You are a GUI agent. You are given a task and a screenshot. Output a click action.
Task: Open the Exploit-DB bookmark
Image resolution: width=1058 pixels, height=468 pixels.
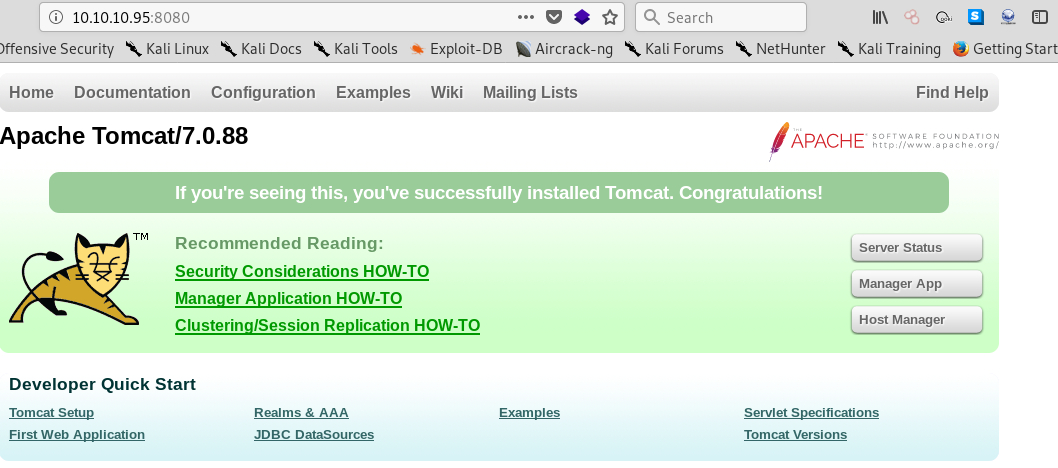point(456,49)
